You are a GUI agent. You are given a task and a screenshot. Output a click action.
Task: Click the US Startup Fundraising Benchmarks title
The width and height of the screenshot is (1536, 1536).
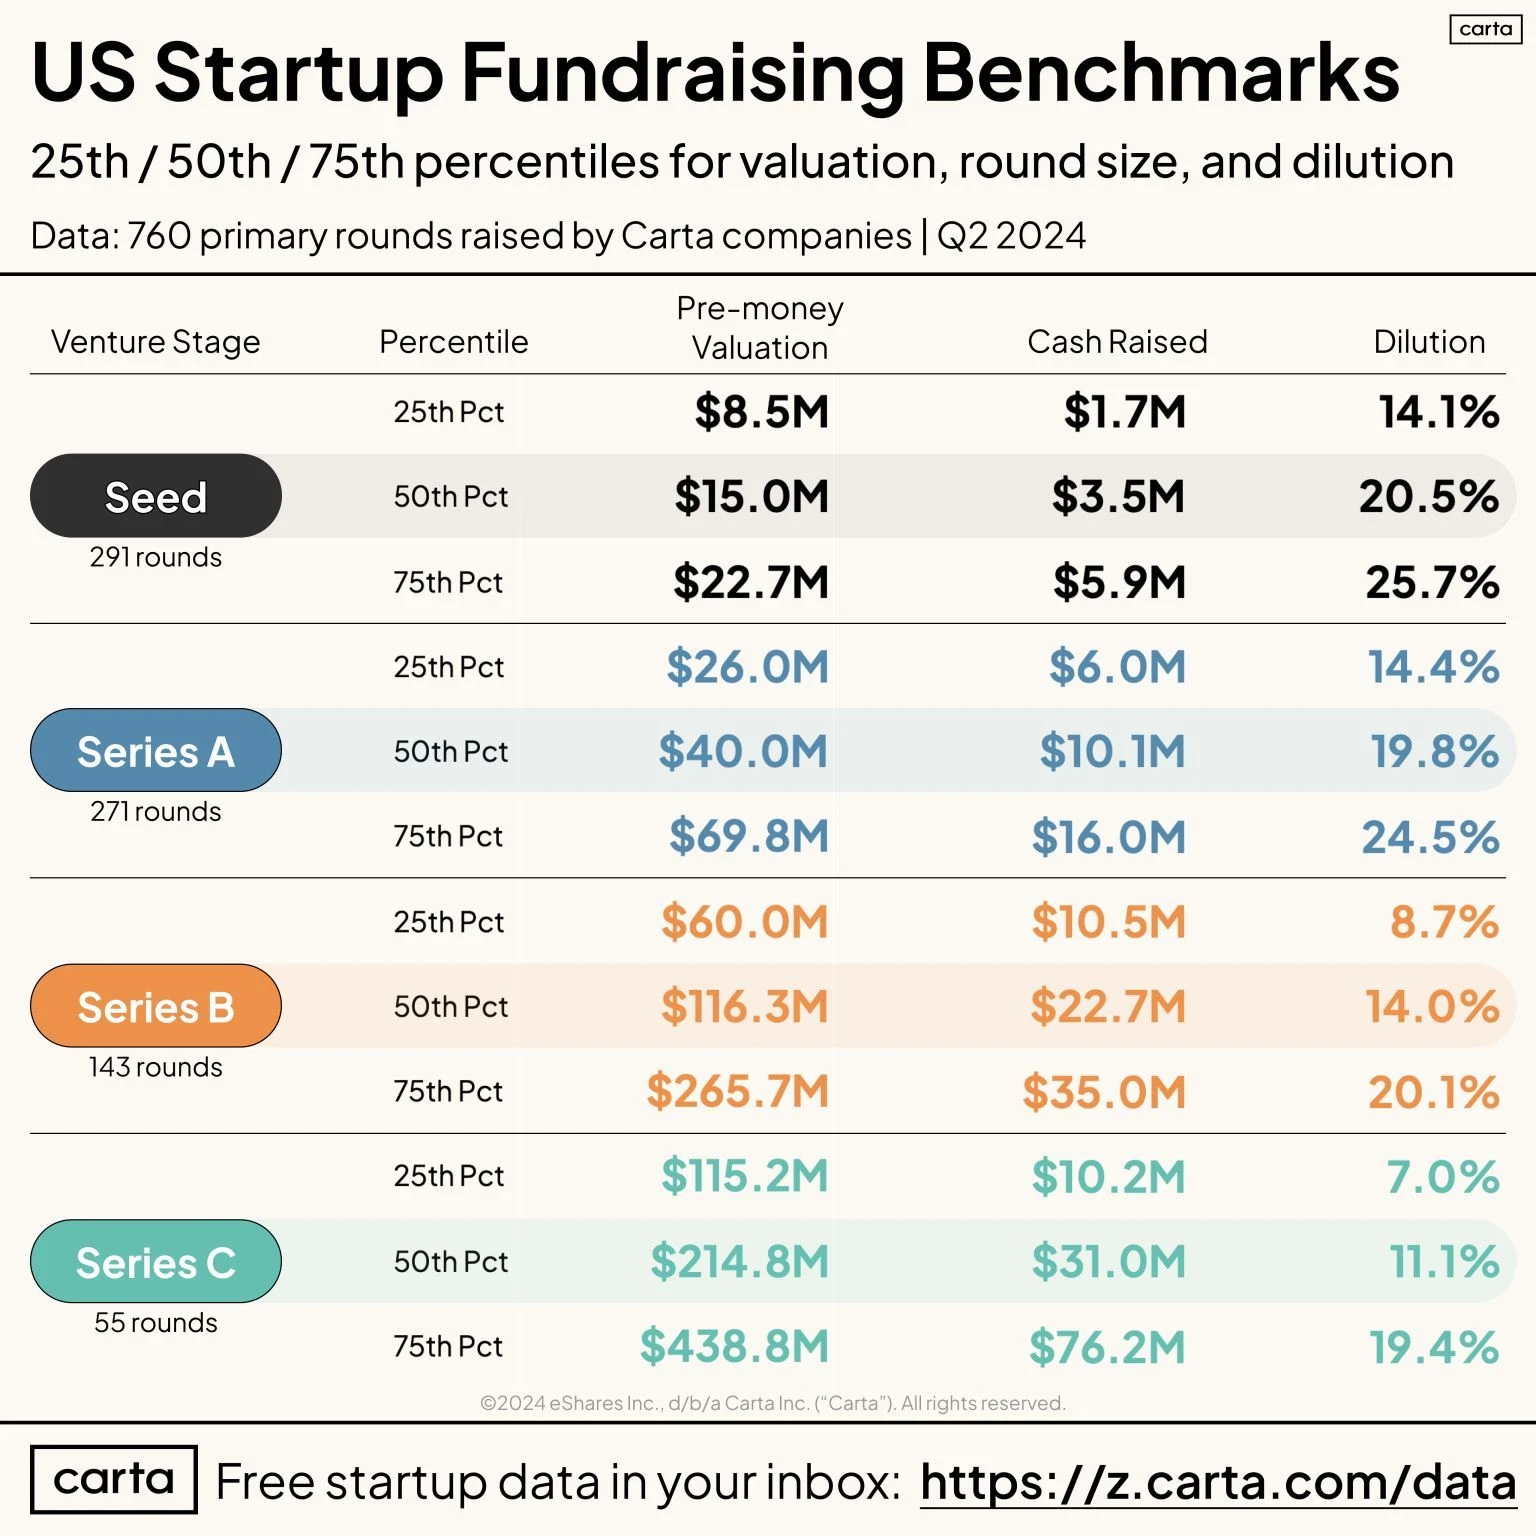tap(715, 72)
